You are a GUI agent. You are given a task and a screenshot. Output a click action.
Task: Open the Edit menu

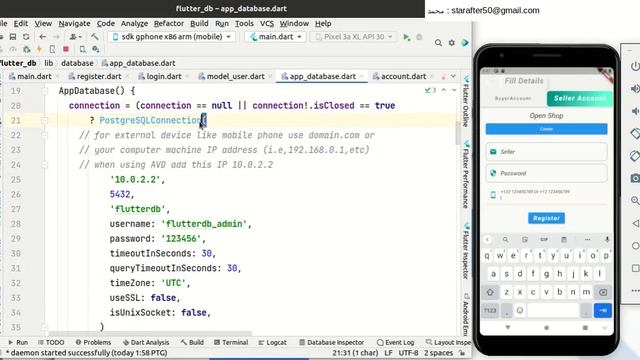(x=21, y=24)
